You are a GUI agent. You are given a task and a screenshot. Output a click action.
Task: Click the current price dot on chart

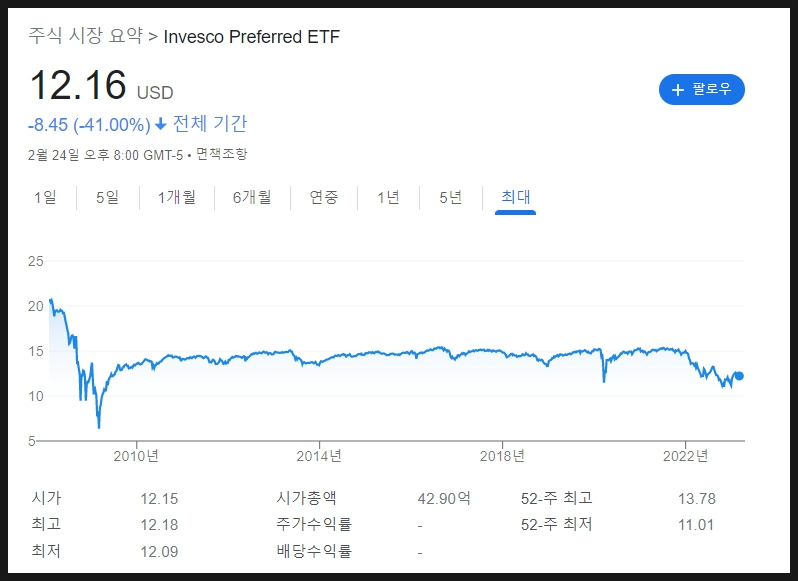[739, 376]
